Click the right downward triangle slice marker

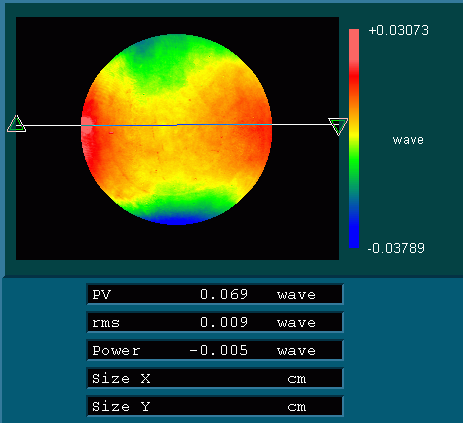point(338,126)
